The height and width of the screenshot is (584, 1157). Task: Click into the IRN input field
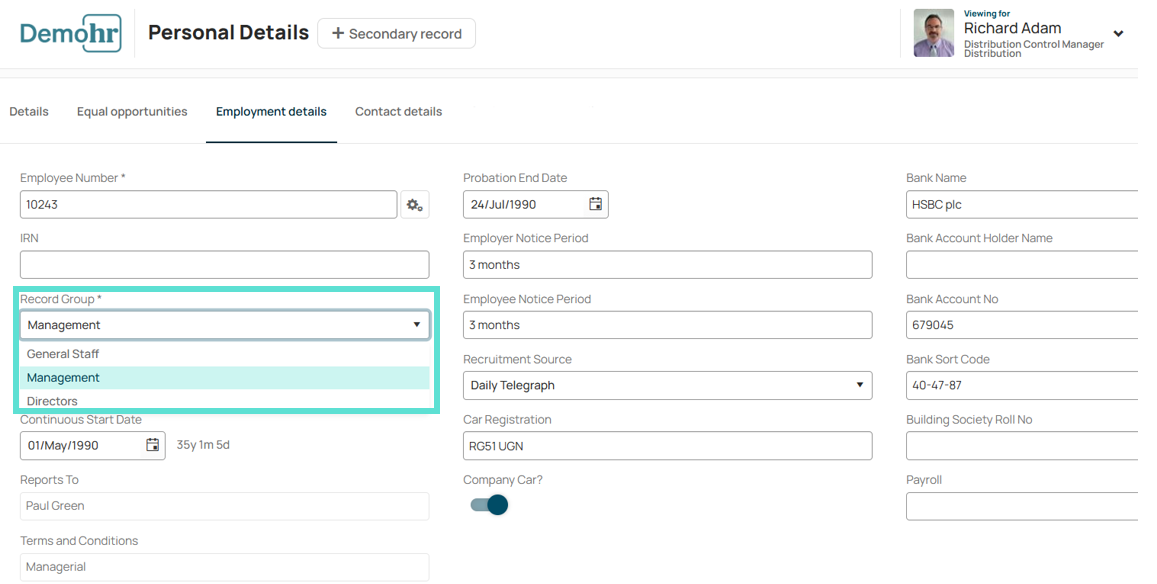(224, 265)
